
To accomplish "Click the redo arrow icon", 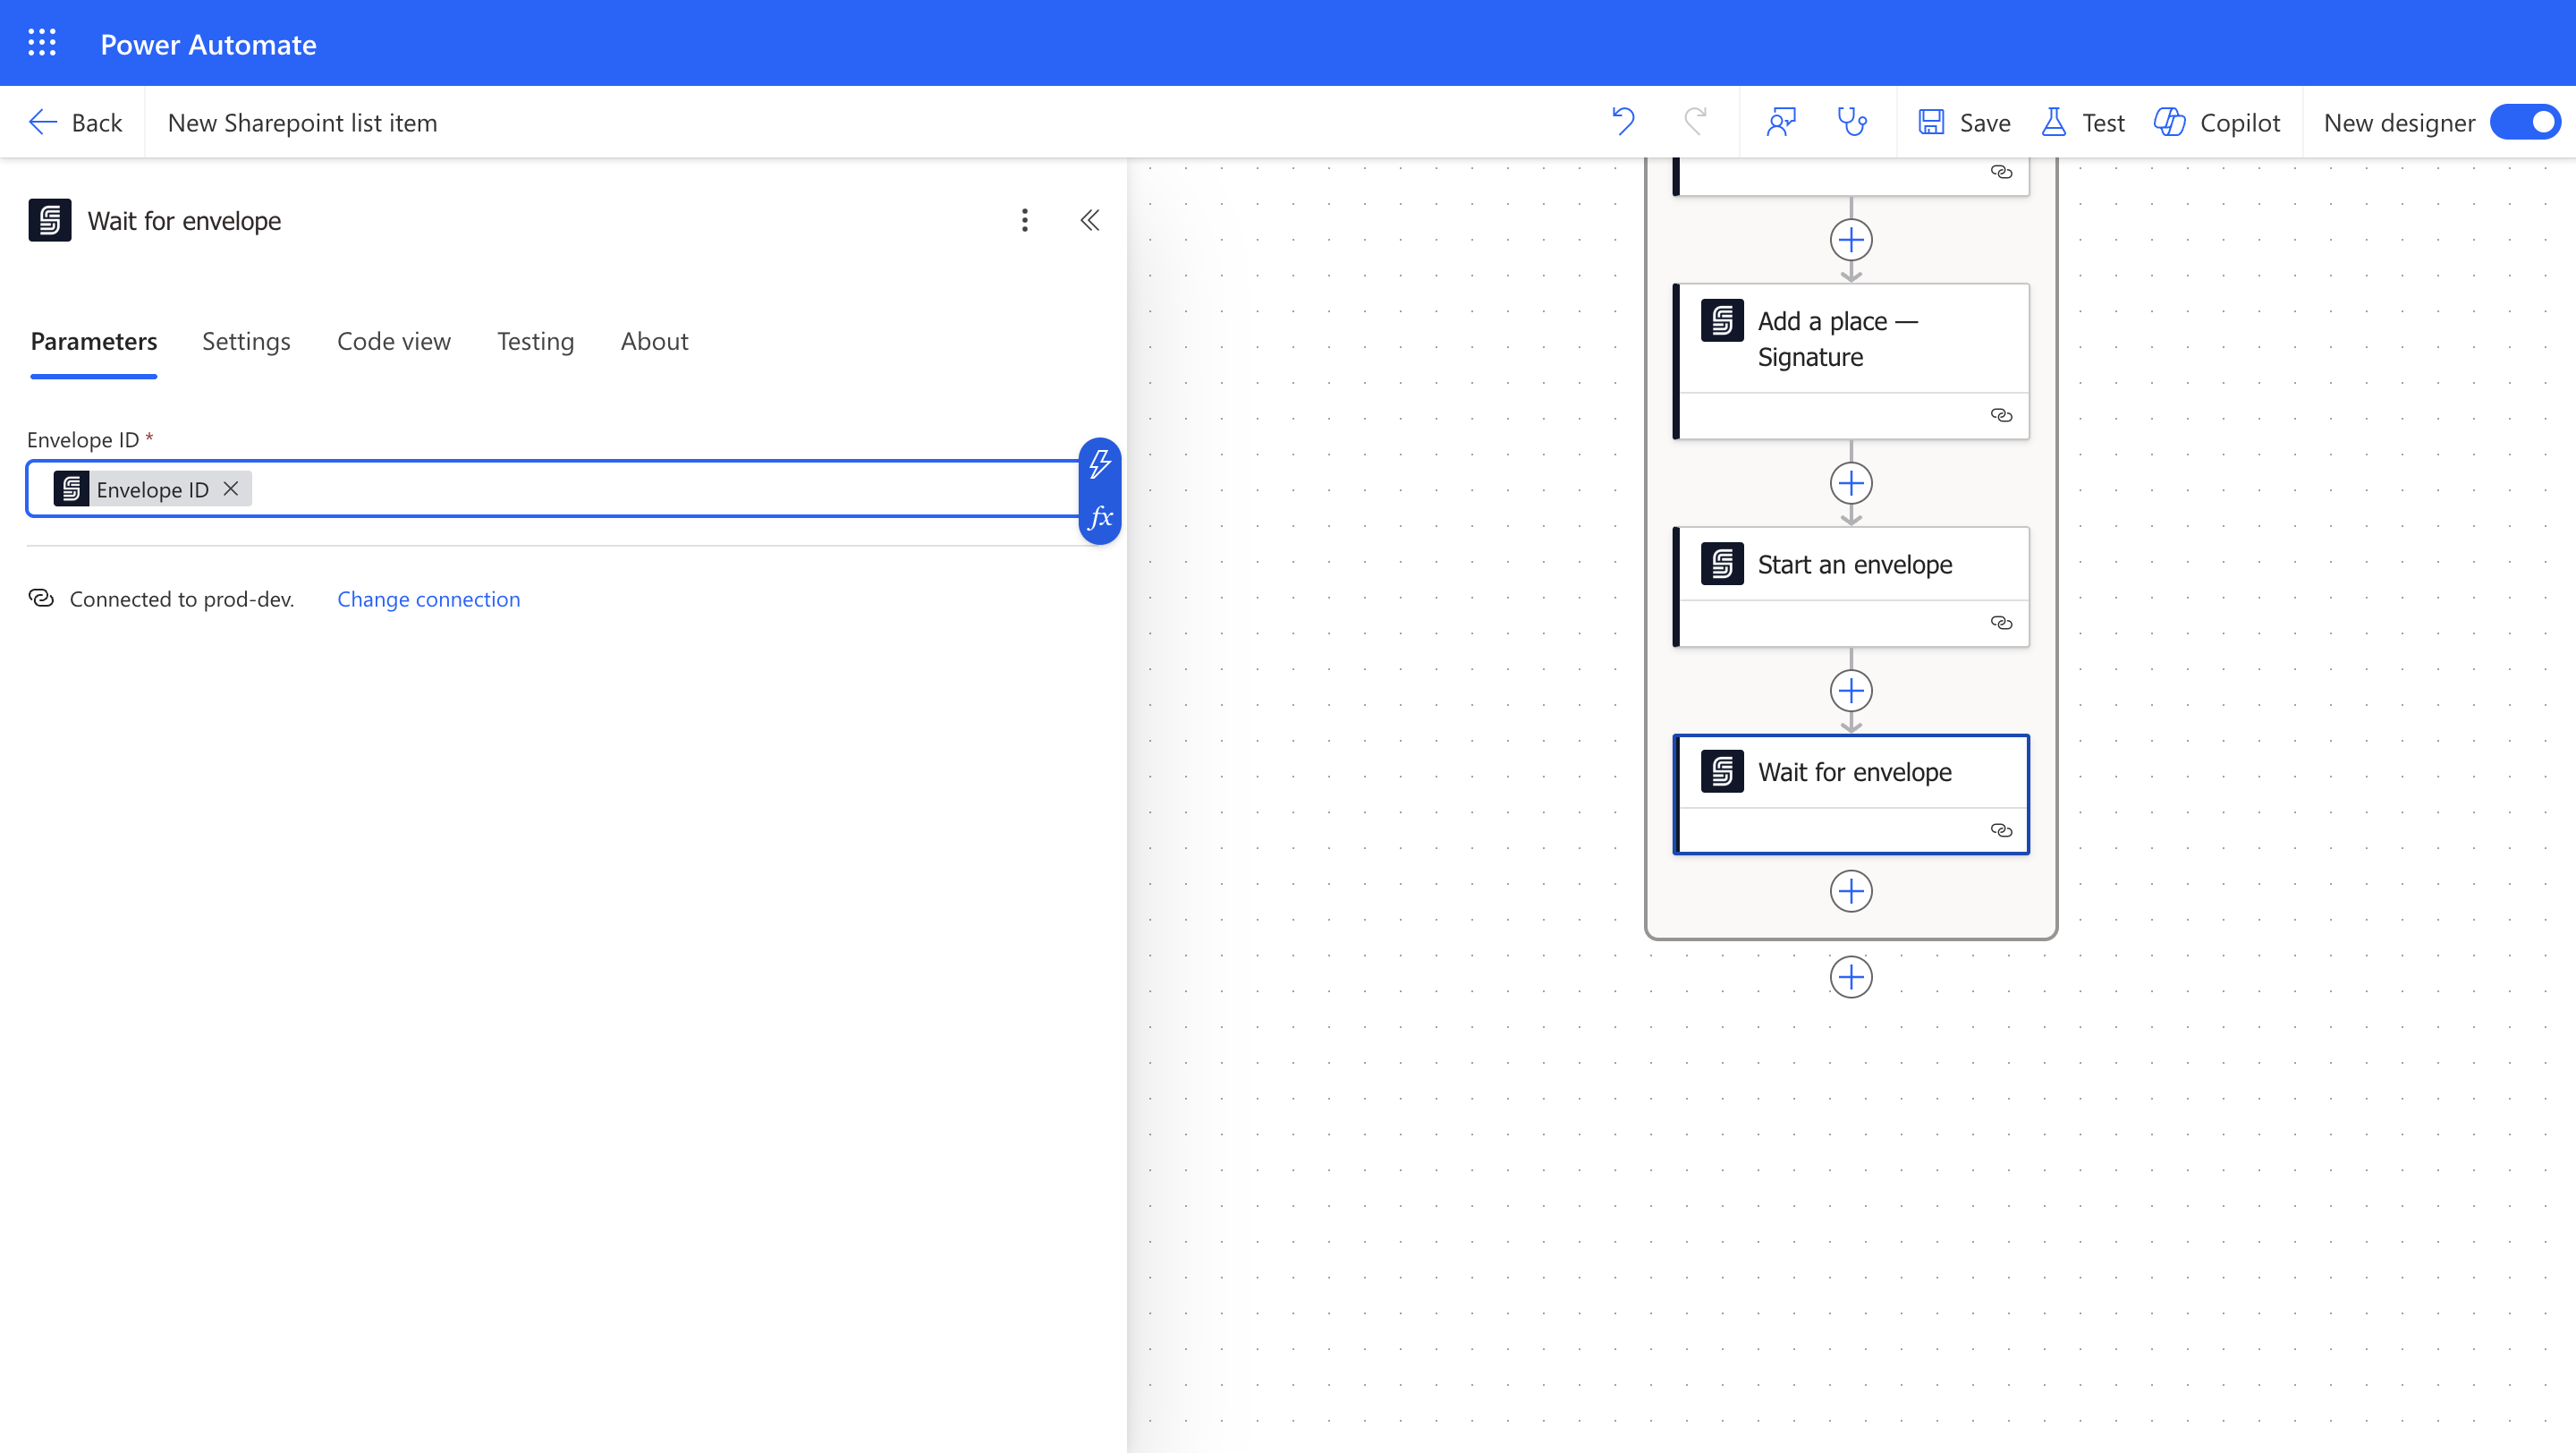I will tap(1695, 122).
